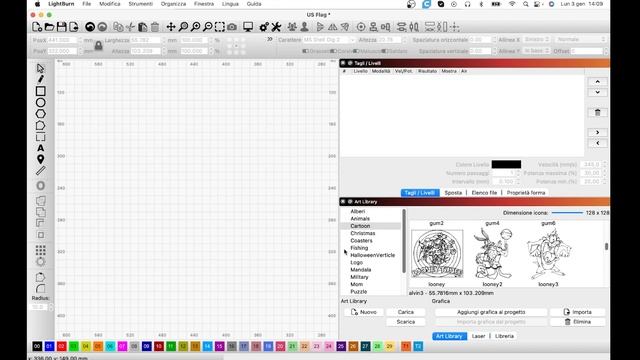Click the Scarica button
This screenshot has height=360, width=640.
point(406,322)
